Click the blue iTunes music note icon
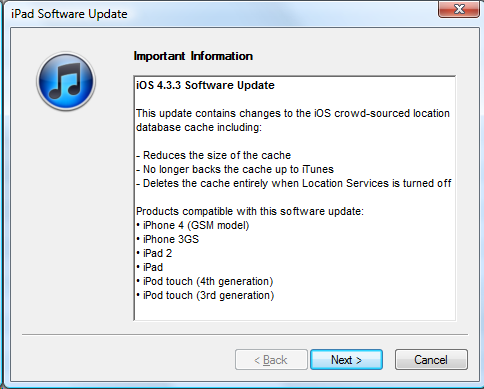This screenshot has height=389, width=484. (66, 81)
